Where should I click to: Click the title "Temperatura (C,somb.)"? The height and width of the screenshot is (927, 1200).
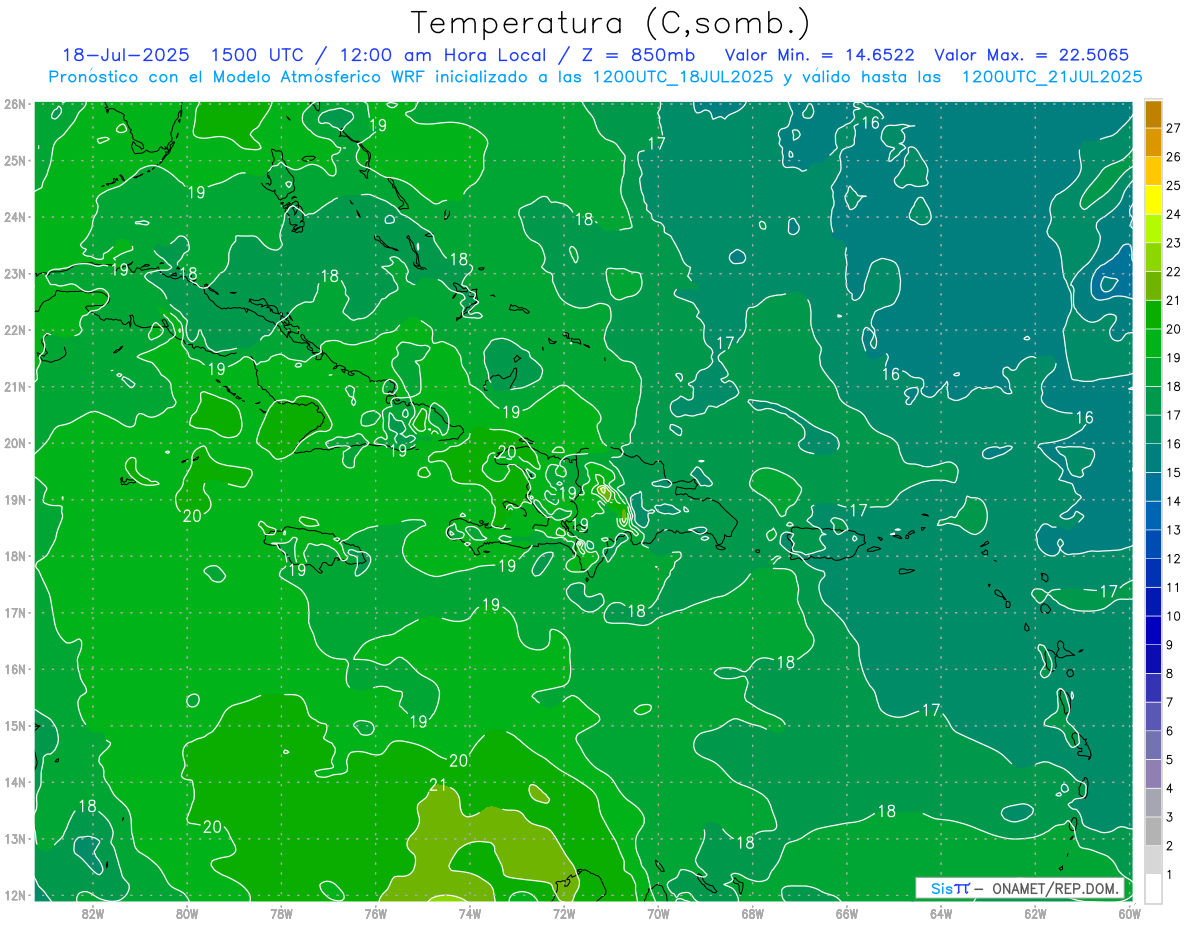click(610, 23)
